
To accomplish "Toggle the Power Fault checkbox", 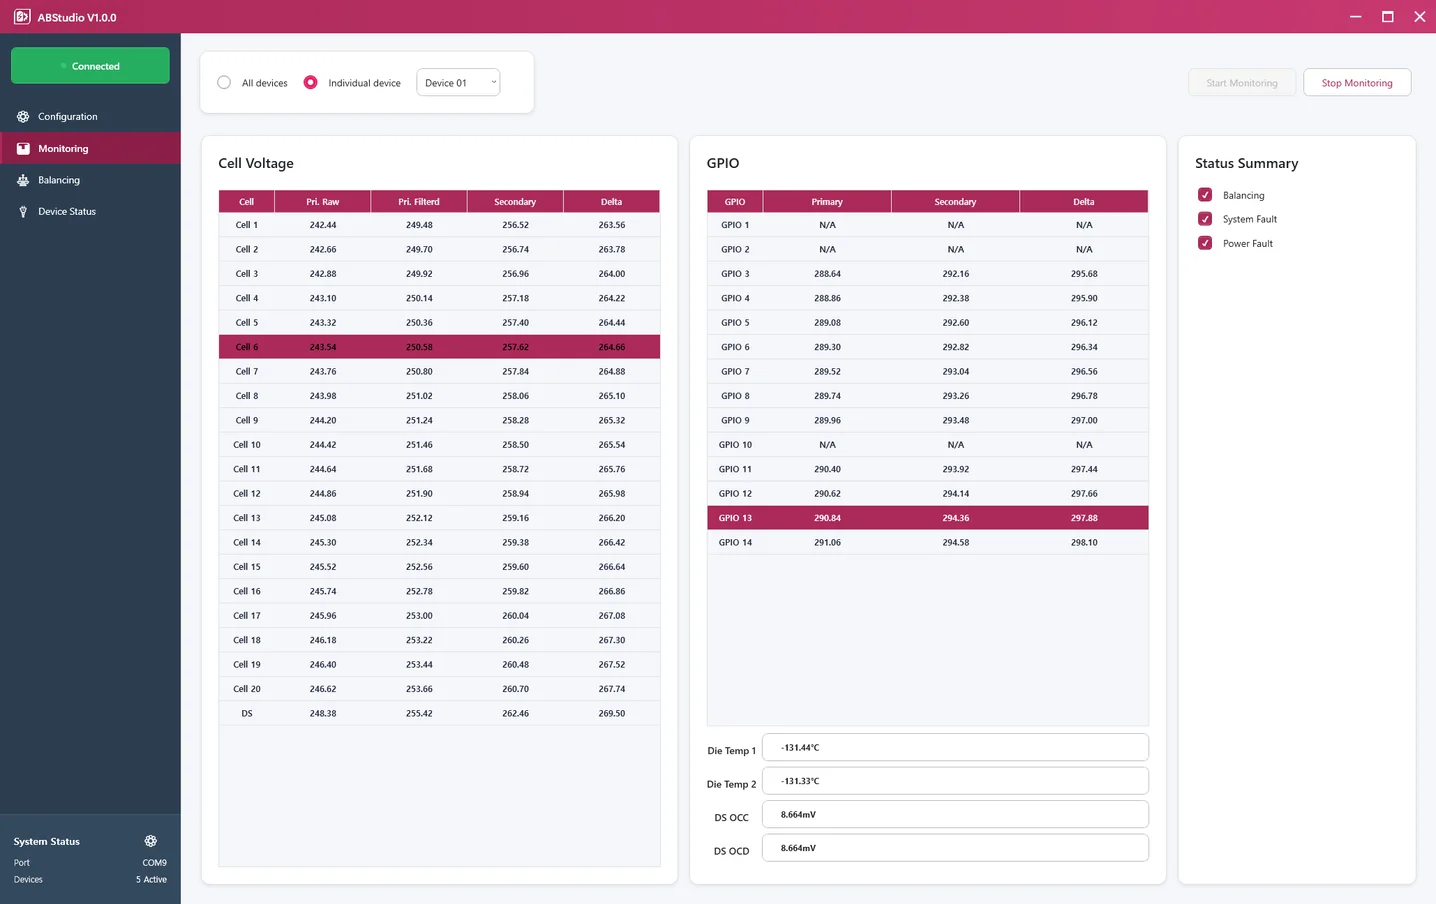I will (x=1205, y=243).
